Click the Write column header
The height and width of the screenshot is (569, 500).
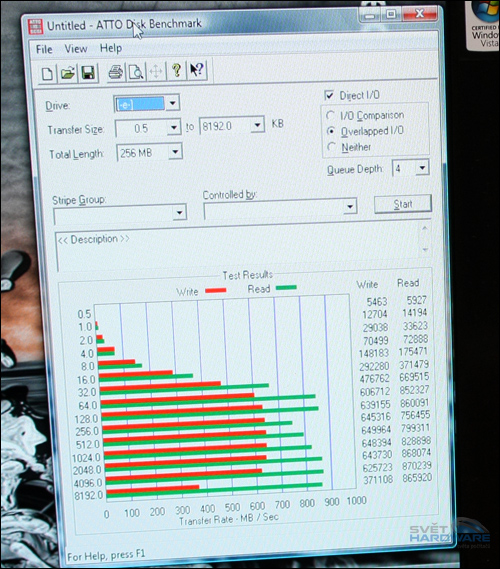[x=367, y=284]
